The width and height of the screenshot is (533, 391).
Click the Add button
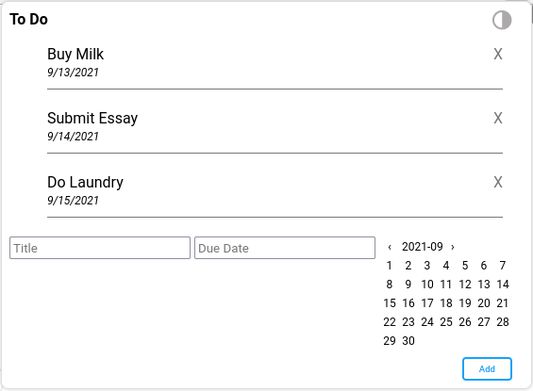point(487,369)
